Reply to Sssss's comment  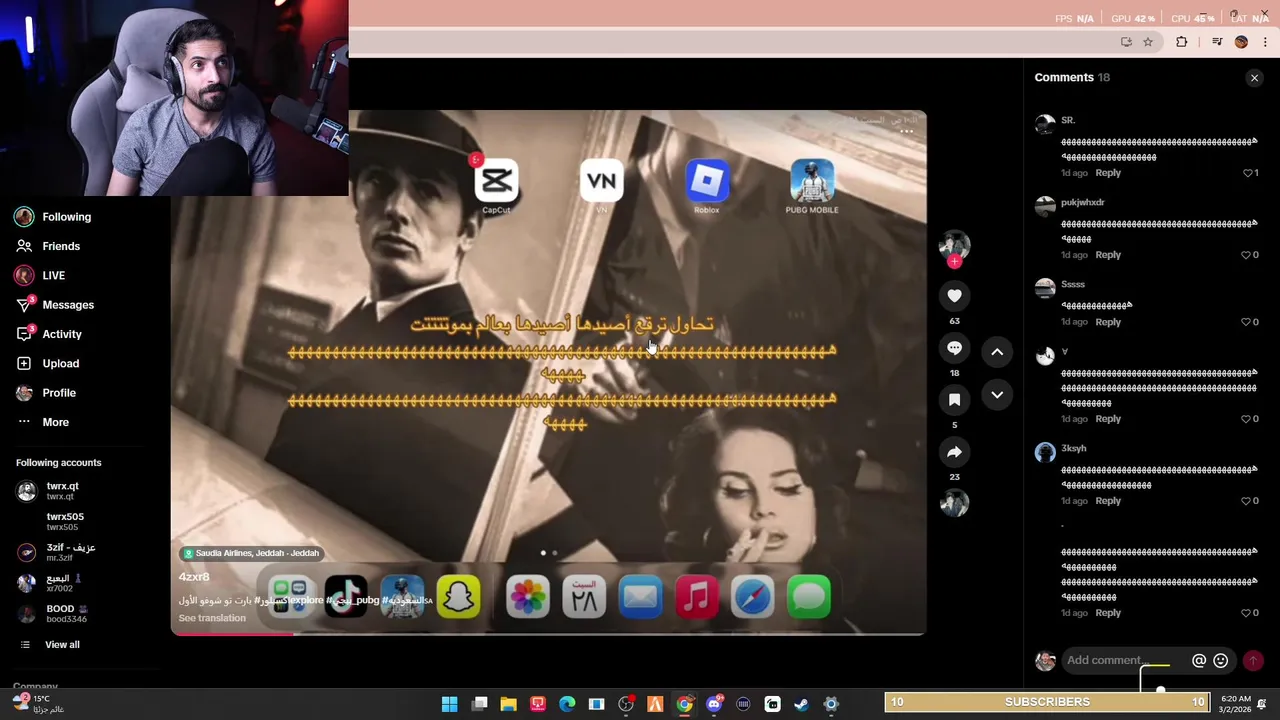(x=1108, y=322)
